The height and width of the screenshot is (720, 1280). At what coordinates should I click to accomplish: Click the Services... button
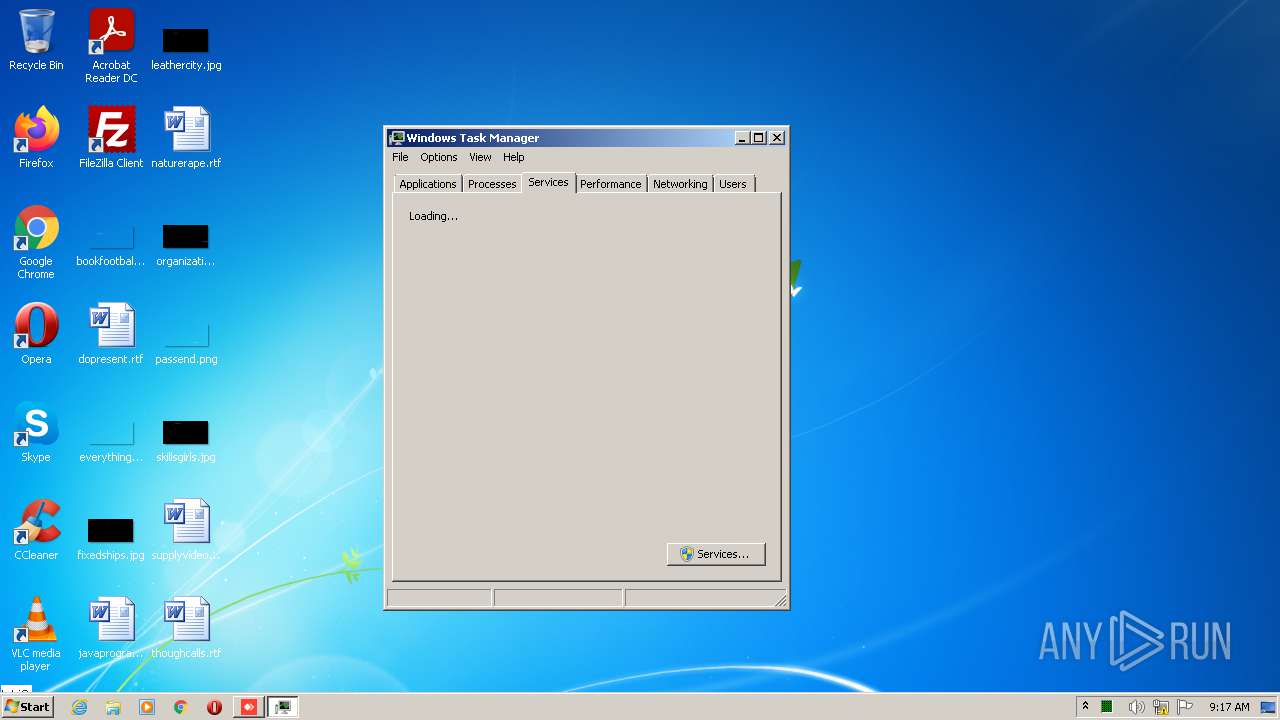[x=716, y=554]
